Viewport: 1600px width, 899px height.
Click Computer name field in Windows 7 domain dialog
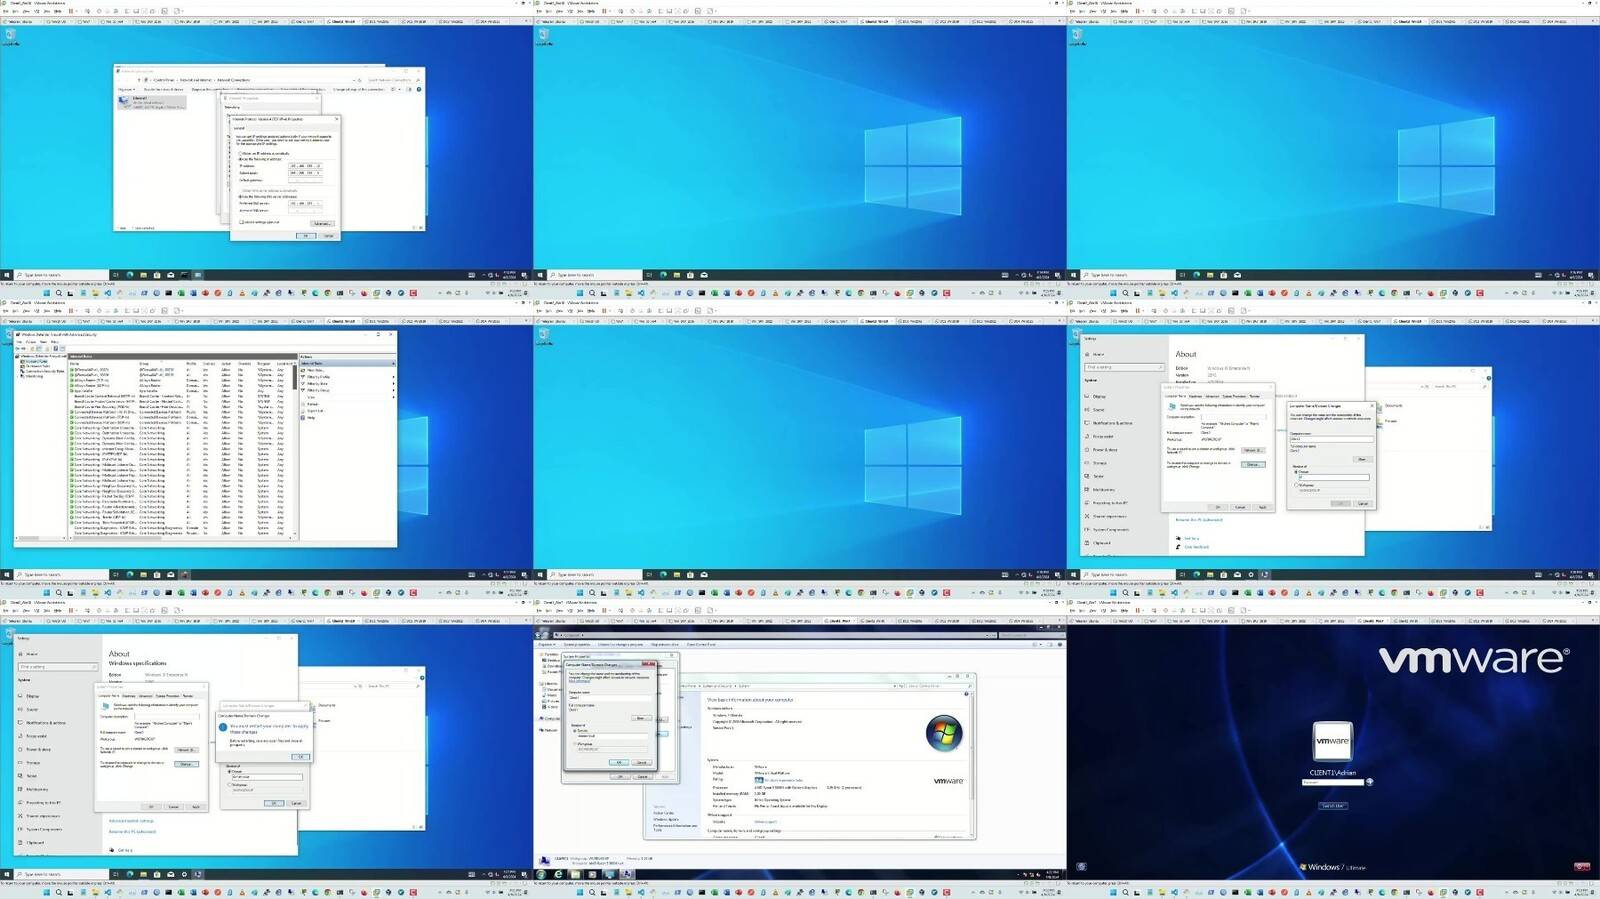click(609, 697)
